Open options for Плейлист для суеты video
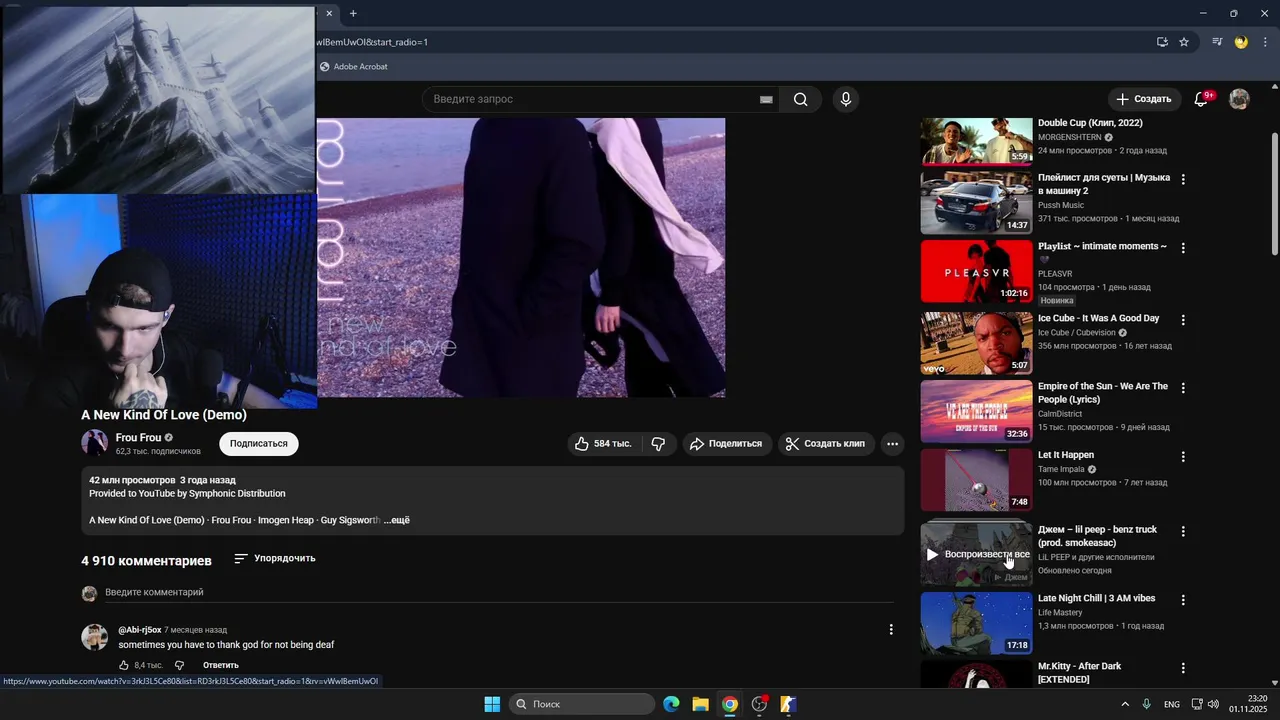The width and height of the screenshot is (1280, 720). point(1183,179)
